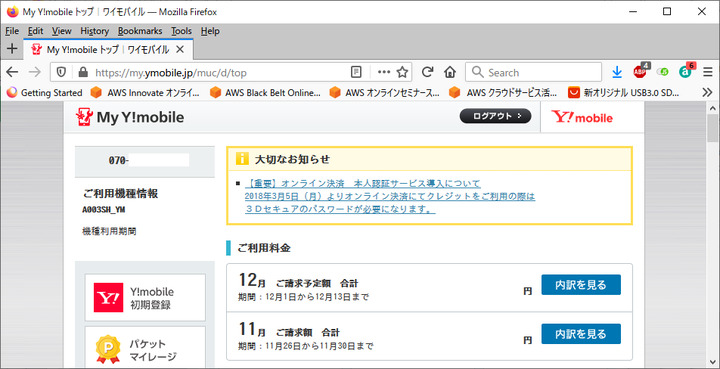720x369 pixels.
Task: Click the 期間:12月1日から12月13日まで text
Action: coord(303,297)
